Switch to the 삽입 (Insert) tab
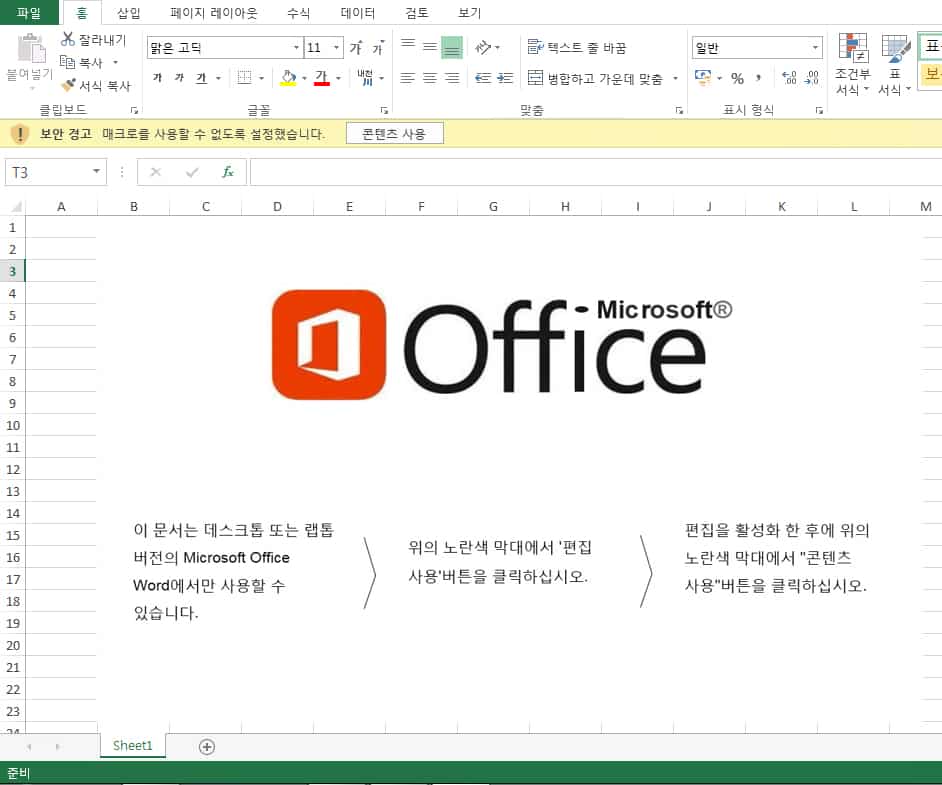Screen dimensions: 942x785 point(129,13)
